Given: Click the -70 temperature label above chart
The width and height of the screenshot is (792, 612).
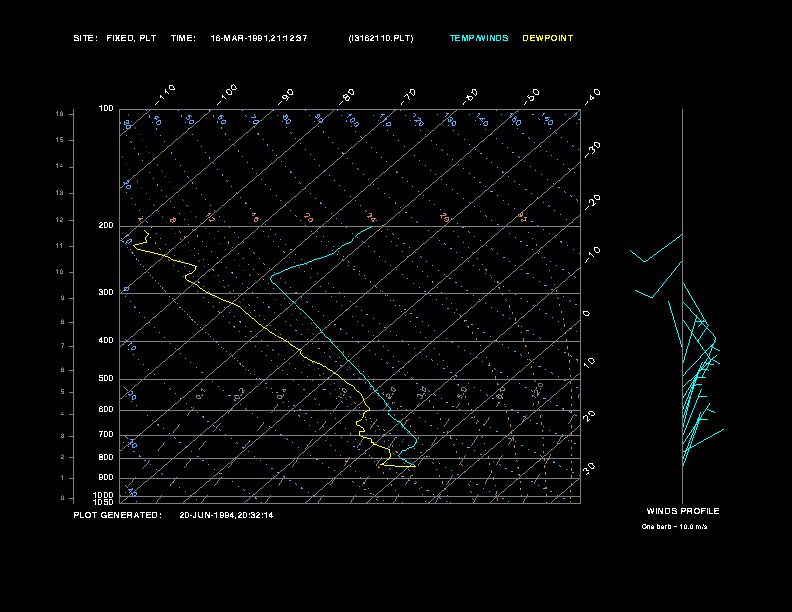Looking at the screenshot, I should (408, 97).
